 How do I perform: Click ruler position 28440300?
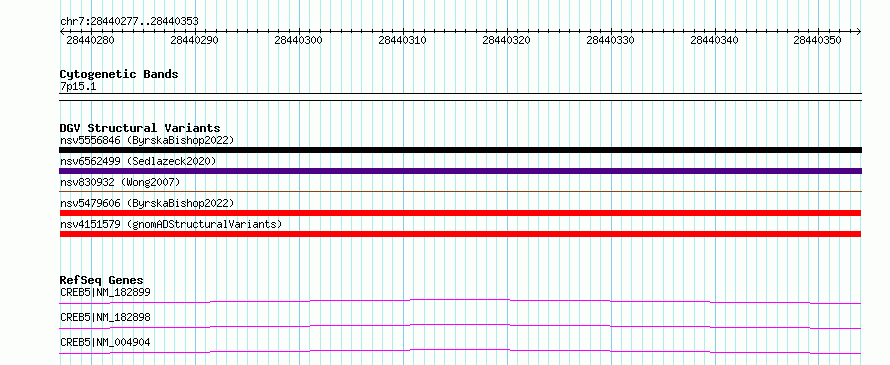[299, 40]
